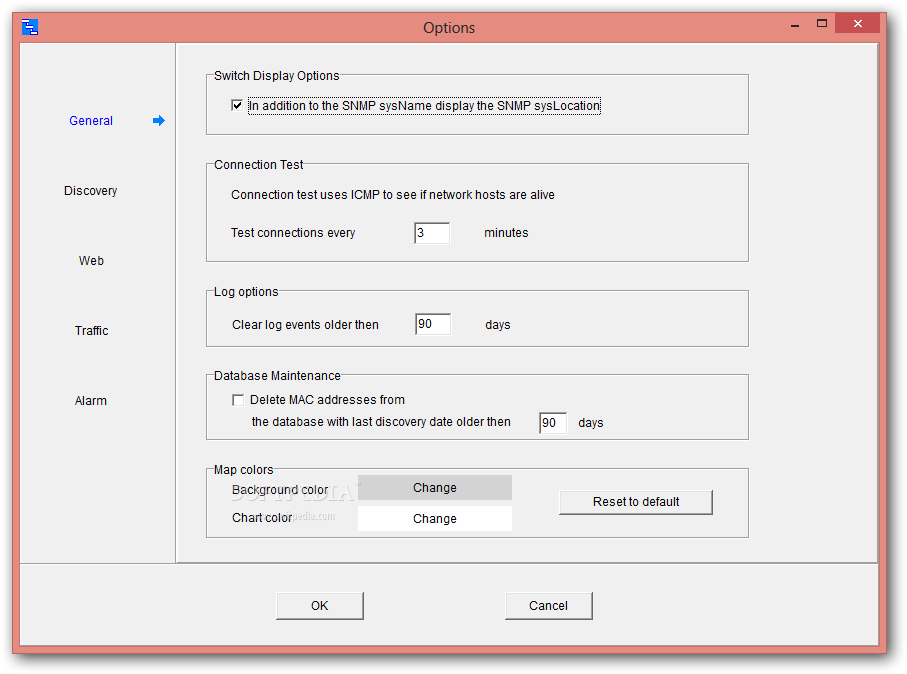Switch to the Discovery section

[91, 190]
